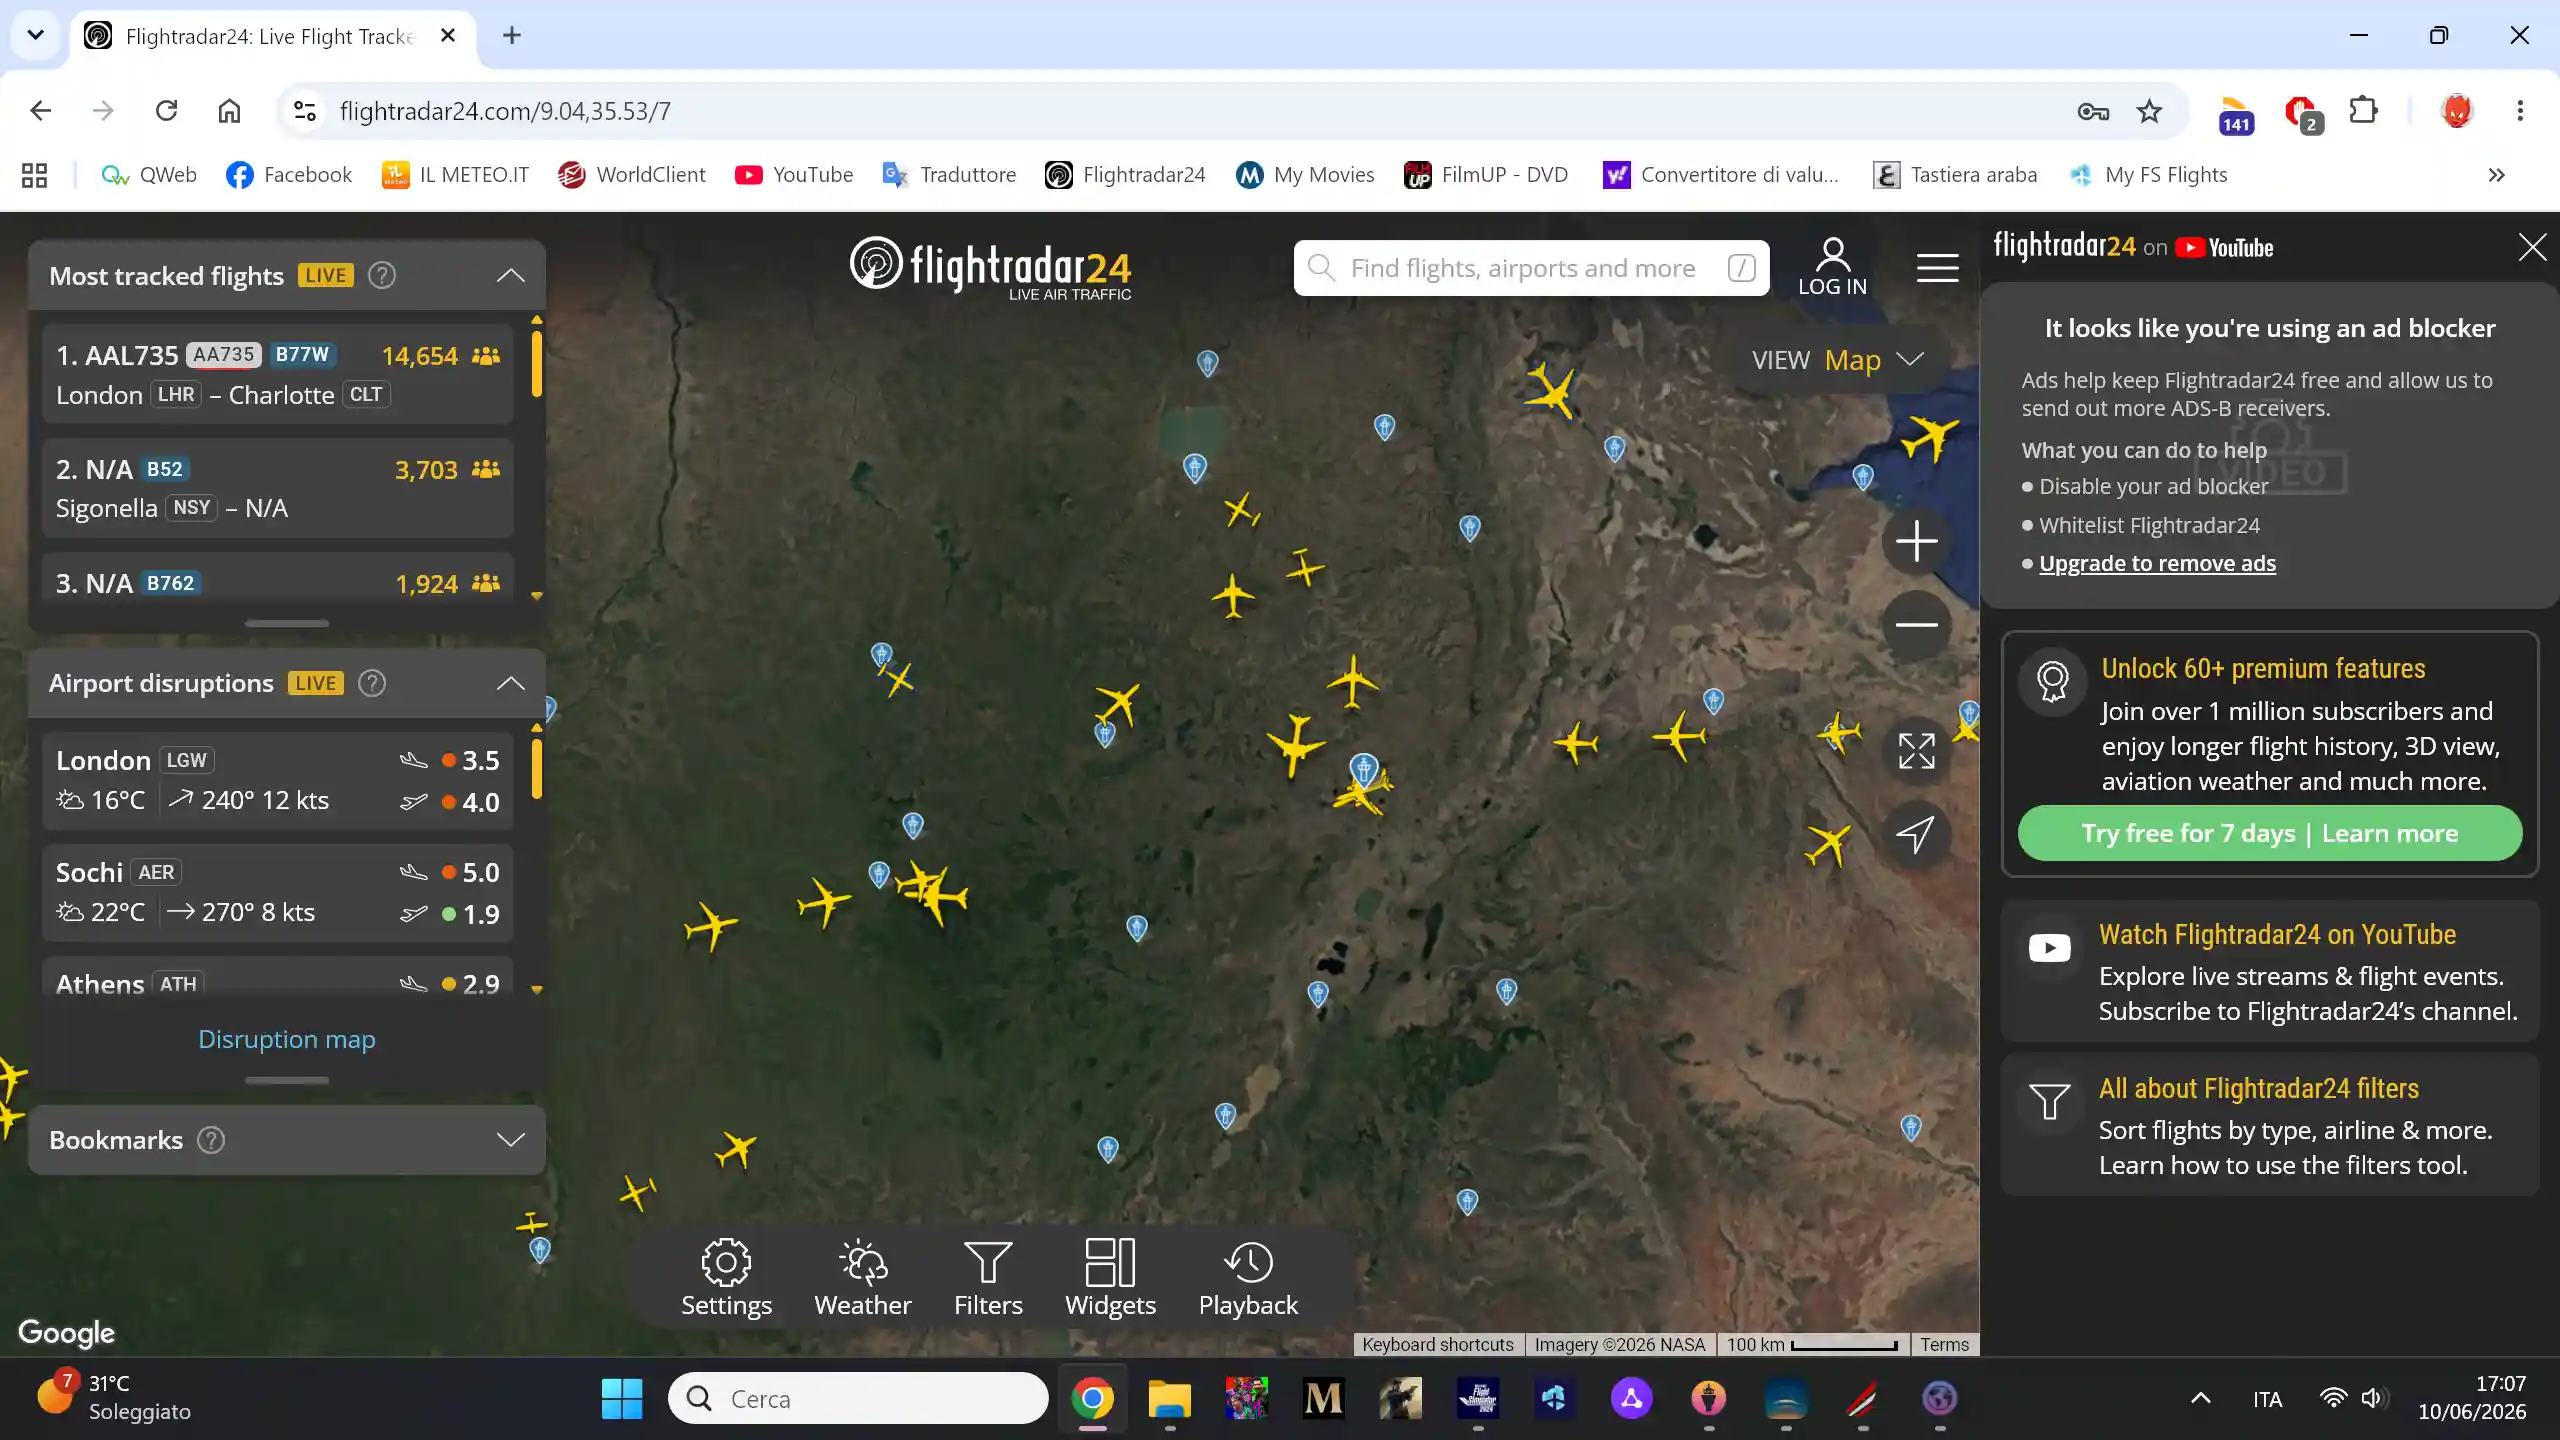Open Chrome extensions puzzle icon
Image resolution: width=2560 pixels, height=1440 pixels.
[x=2363, y=111]
